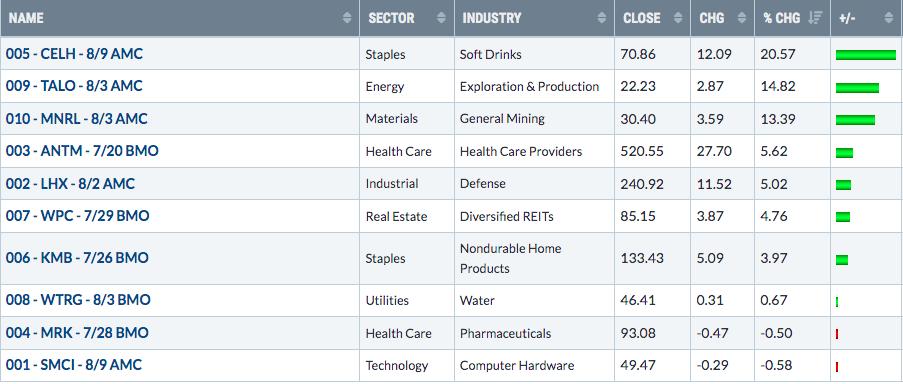Open 005 - CELH - 8/9 AMC link
Screen dimensions: 903x384
(x=74, y=54)
